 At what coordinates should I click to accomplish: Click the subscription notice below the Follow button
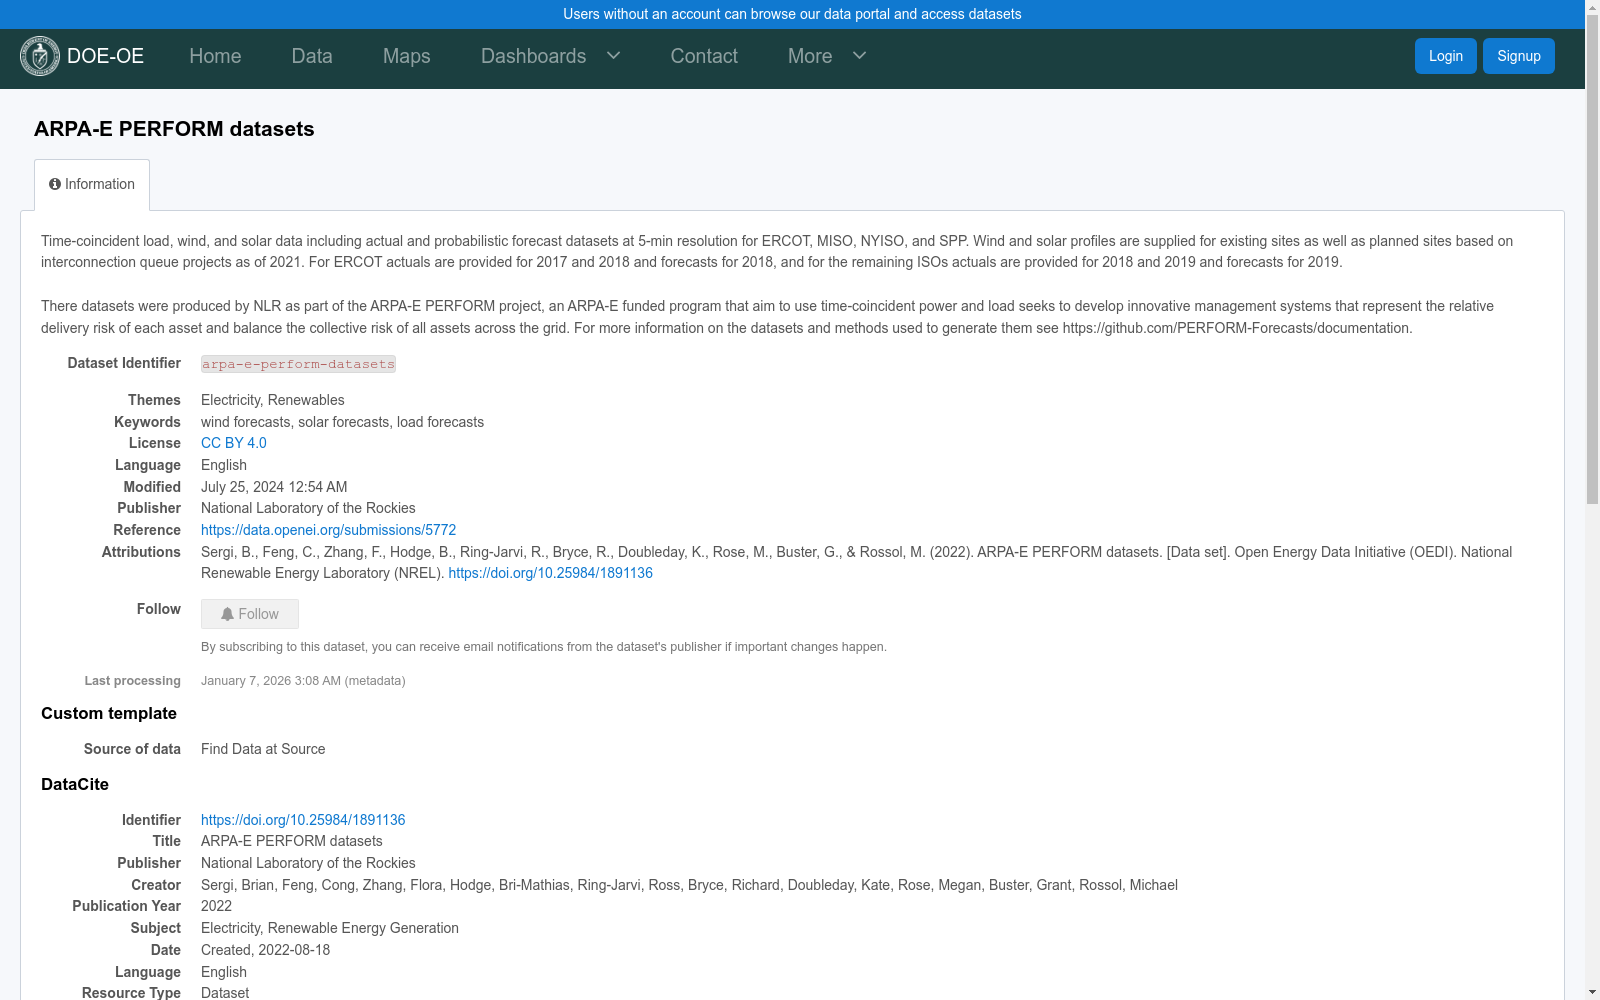point(544,647)
